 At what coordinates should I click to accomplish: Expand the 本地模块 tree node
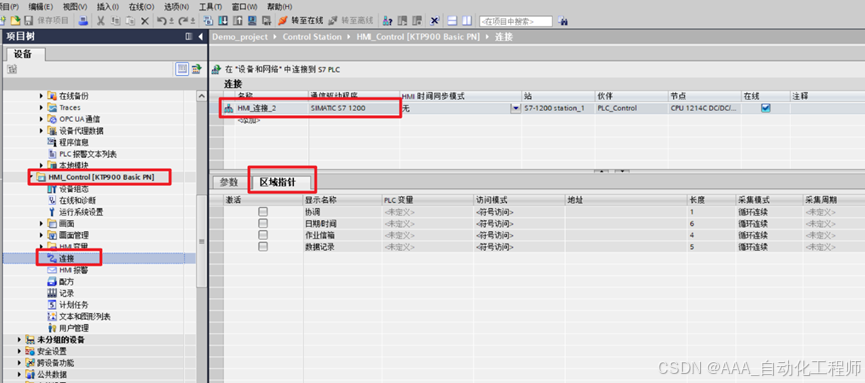click(41, 165)
